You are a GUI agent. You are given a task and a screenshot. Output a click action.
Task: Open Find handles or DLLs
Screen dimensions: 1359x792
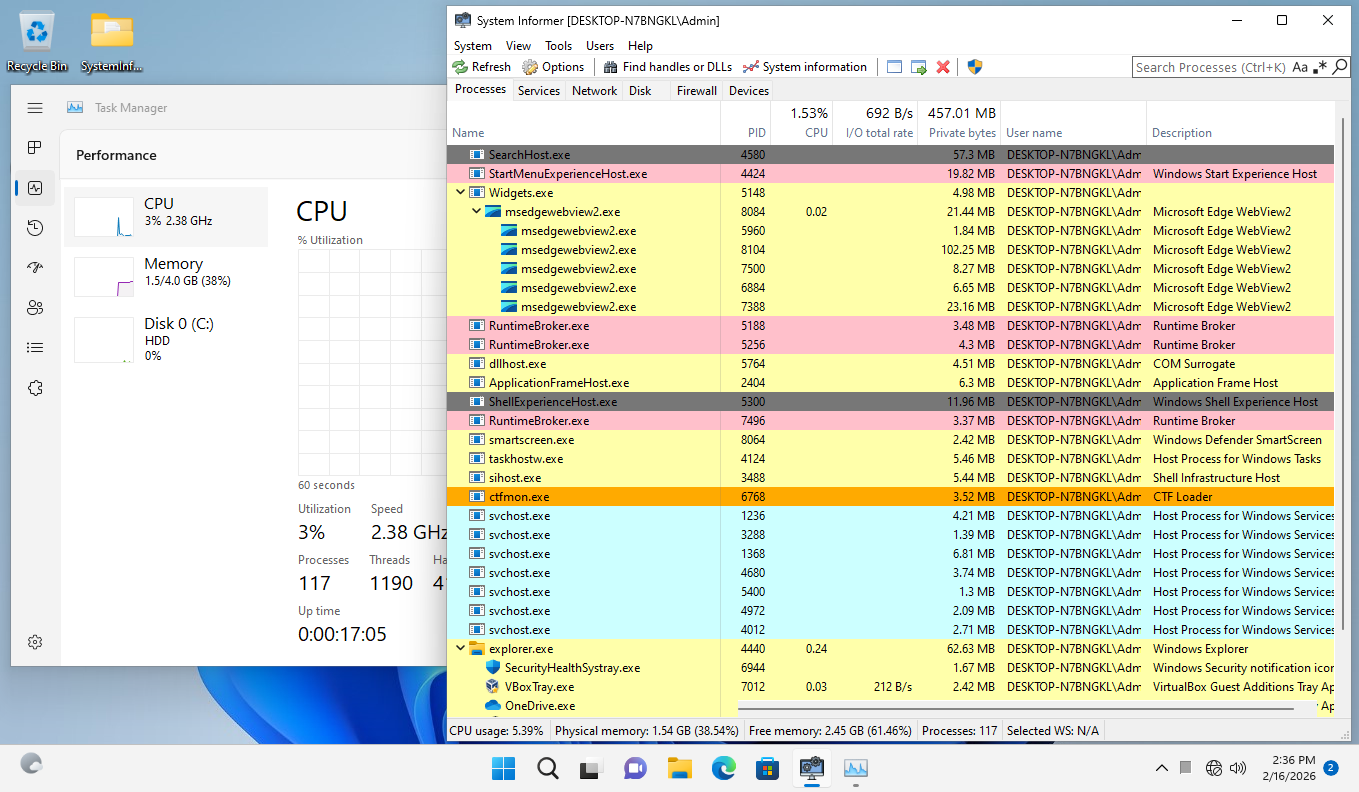tap(667, 67)
